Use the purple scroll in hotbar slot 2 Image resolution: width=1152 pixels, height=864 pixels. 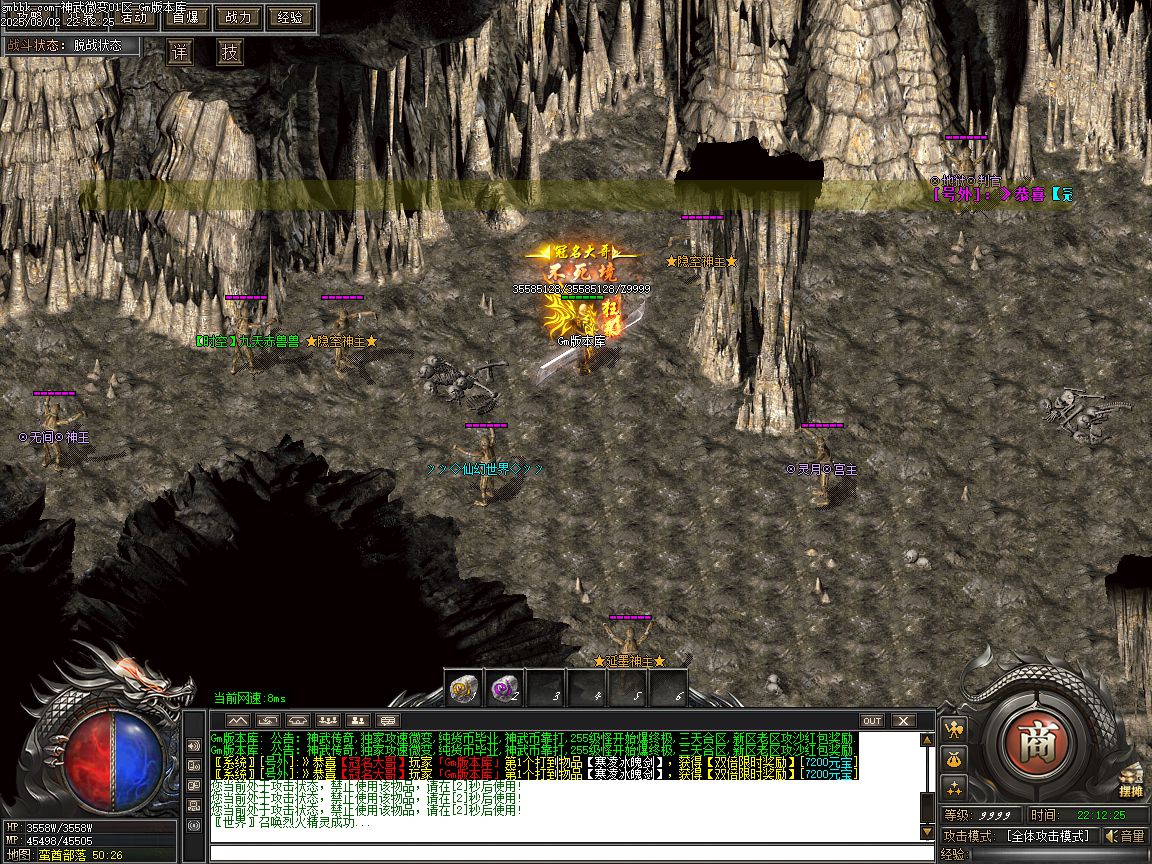point(505,688)
